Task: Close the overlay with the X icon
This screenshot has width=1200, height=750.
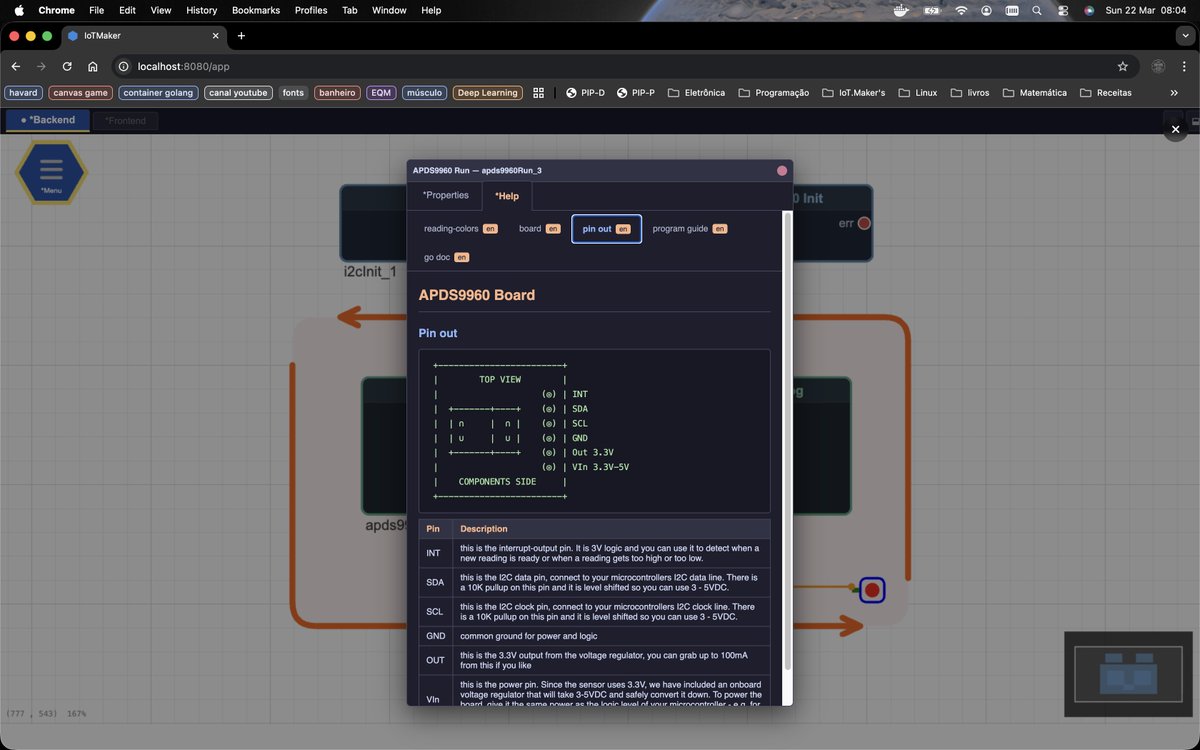Action: click(1176, 129)
